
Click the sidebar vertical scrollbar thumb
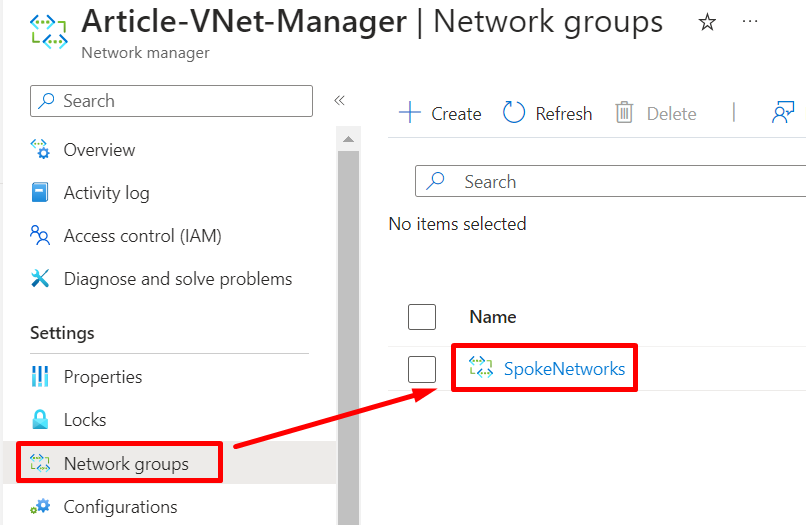(349, 338)
